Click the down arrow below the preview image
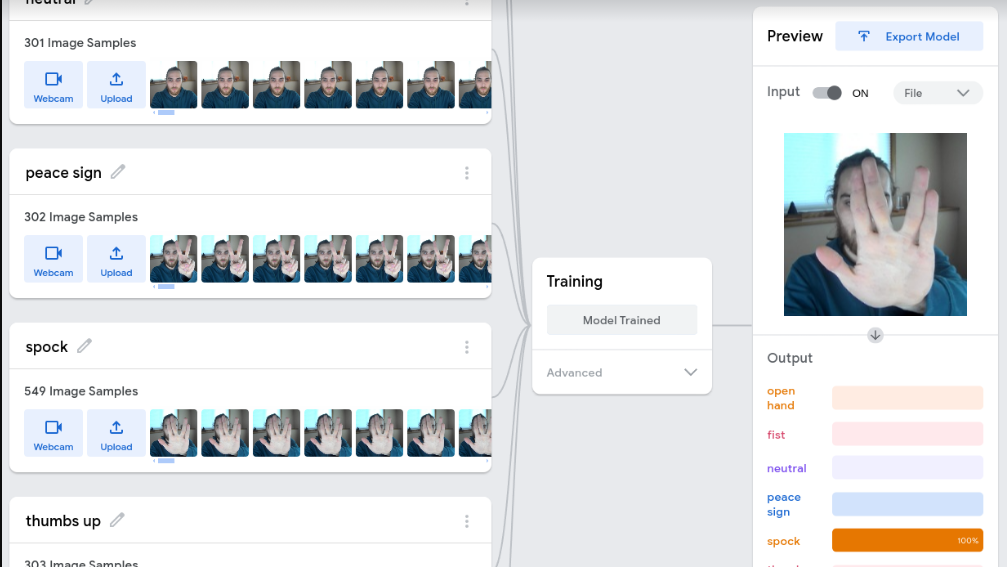The height and width of the screenshot is (567, 1007). pos(875,335)
